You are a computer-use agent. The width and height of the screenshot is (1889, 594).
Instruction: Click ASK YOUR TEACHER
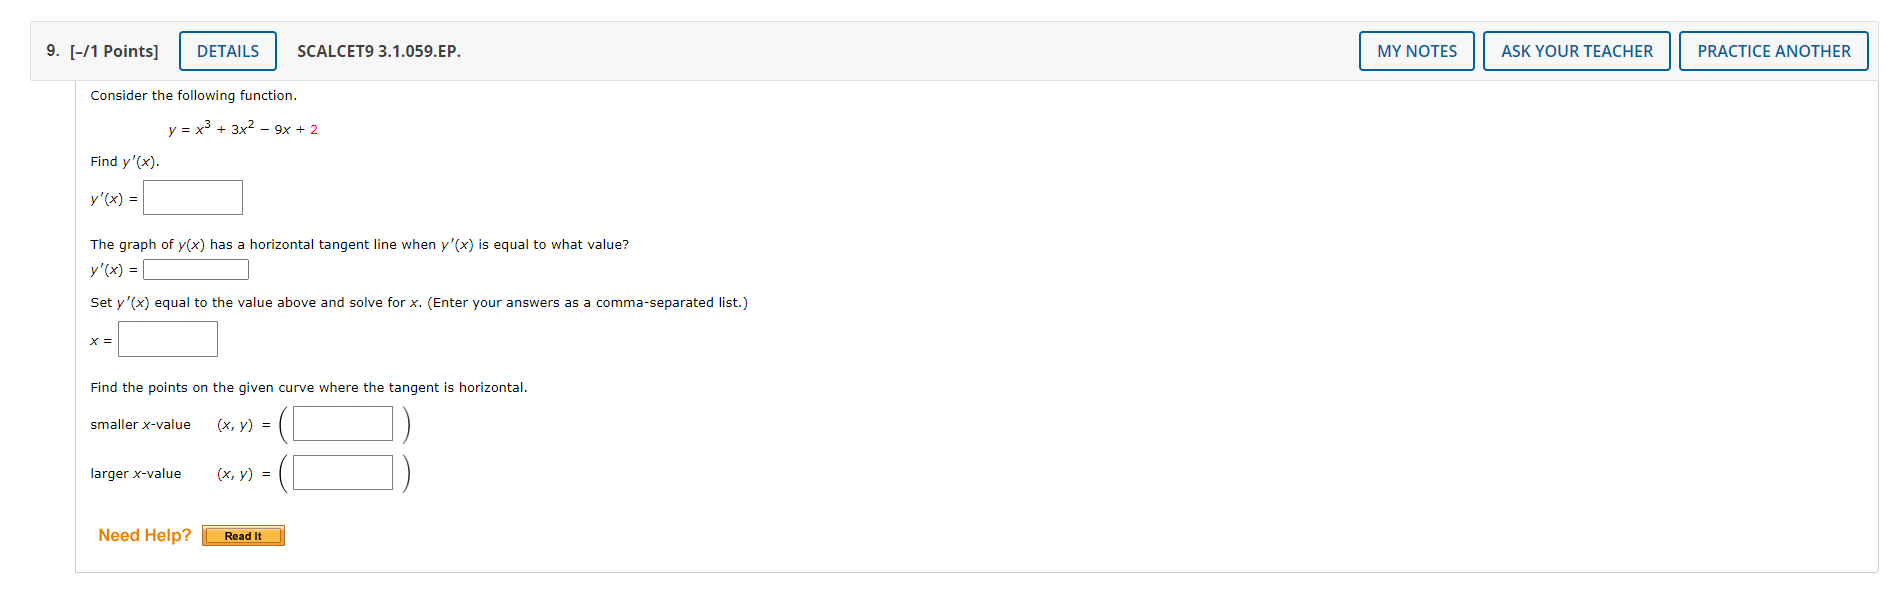click(x=1577, y=51)
